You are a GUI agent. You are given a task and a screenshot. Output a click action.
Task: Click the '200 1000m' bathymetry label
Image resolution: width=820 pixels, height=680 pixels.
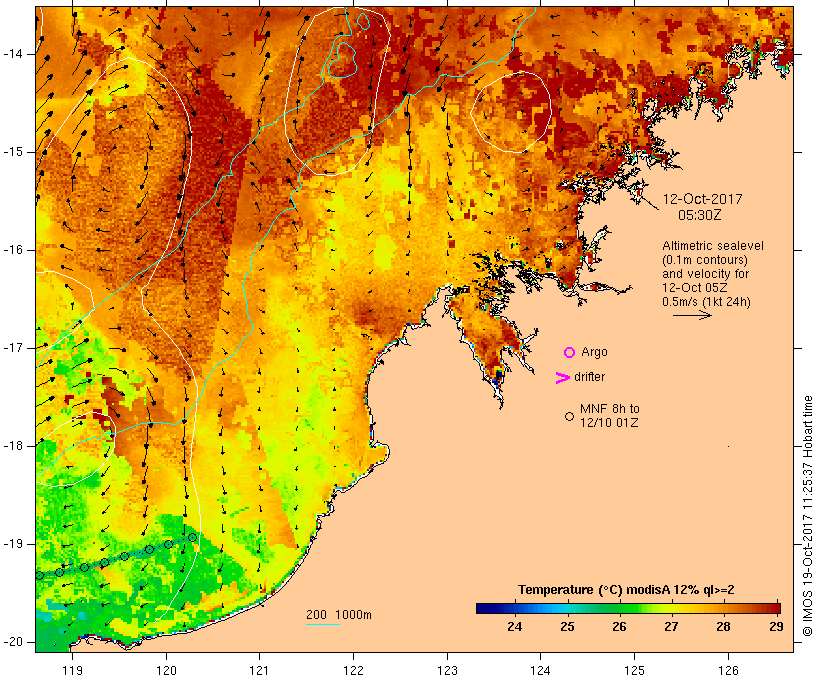pyautogui.click(x=339, y=615)
